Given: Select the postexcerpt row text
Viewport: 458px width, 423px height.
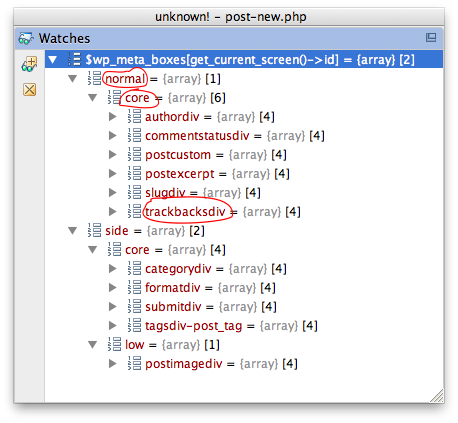Looking at the screenshot, I should click(x=217, y=174).
